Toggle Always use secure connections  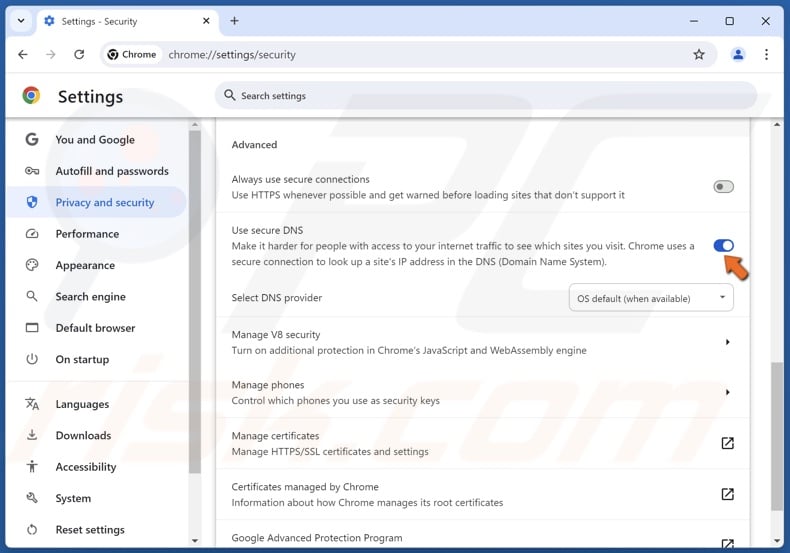pos(723,187)
